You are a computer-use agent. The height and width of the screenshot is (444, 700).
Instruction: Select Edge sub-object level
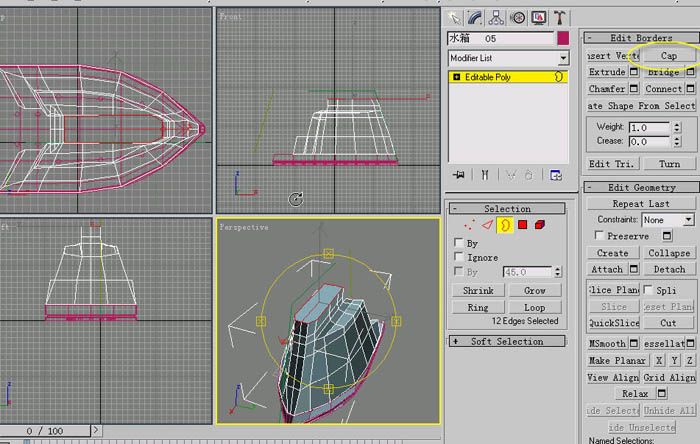487,225
